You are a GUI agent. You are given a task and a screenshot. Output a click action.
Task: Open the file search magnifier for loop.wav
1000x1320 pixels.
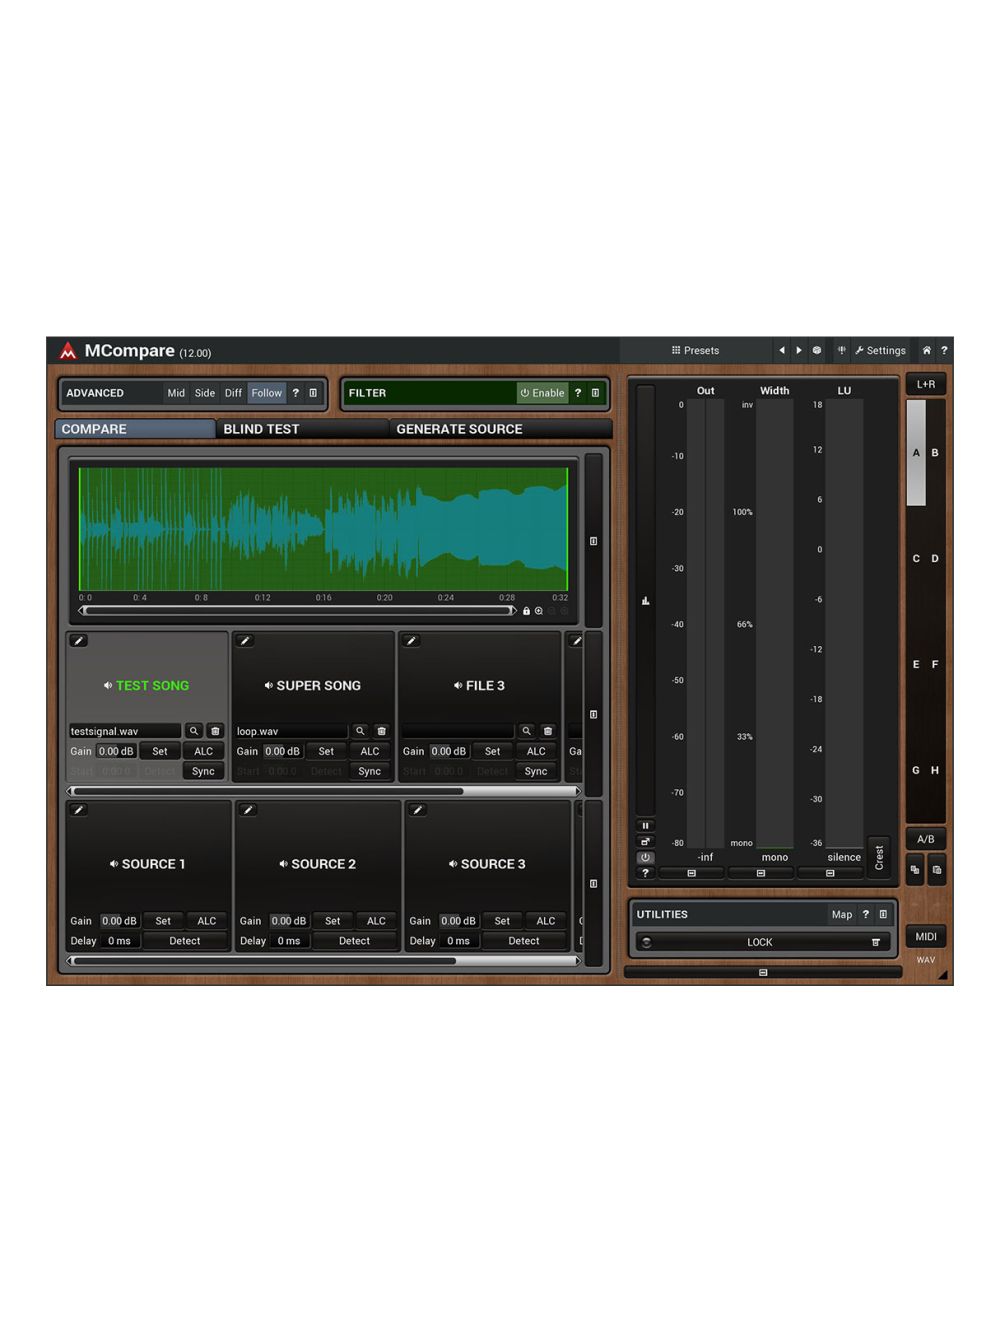pyautogui.click(x=360, y=731)
